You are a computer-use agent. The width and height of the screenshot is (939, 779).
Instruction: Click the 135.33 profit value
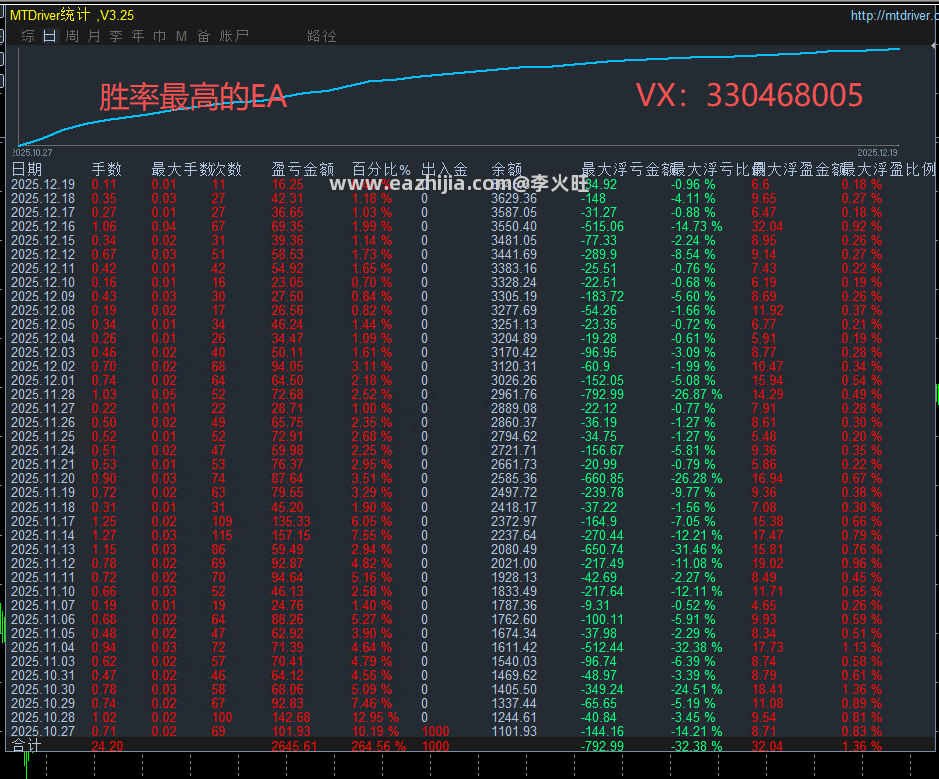291,522
